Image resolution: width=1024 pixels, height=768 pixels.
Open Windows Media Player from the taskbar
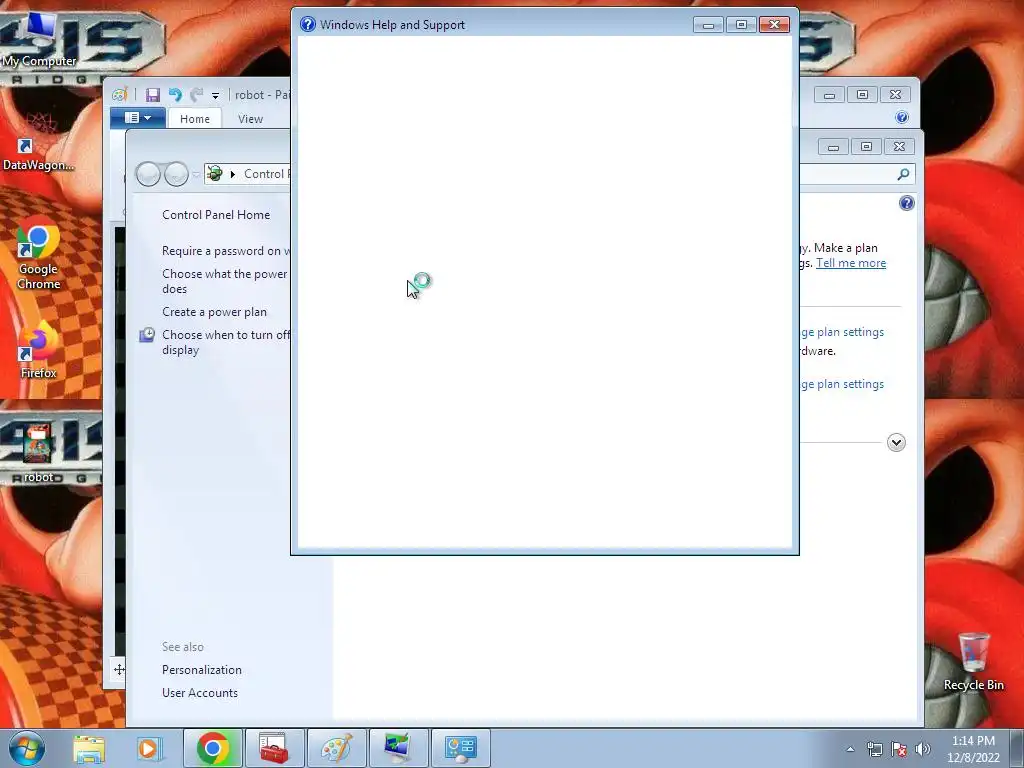[148, 748]
